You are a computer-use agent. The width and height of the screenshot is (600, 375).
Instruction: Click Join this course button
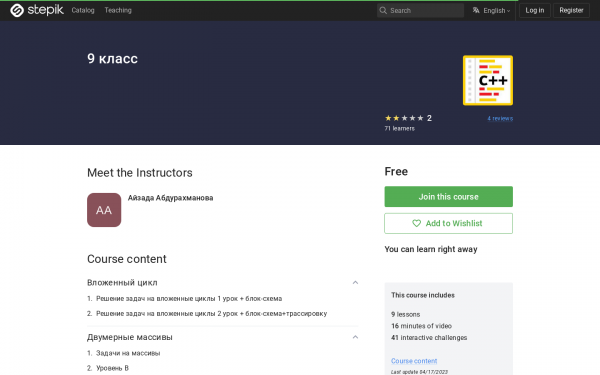tap(448, 197)
